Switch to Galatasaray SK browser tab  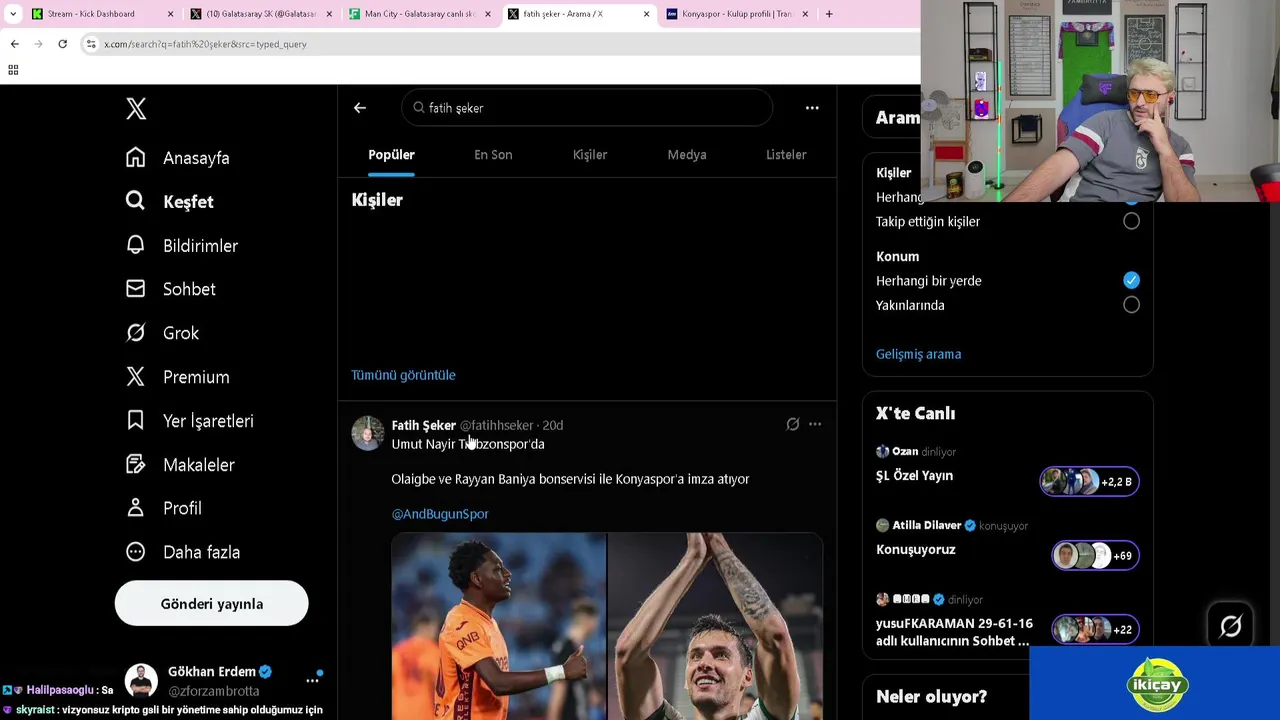pos(260,14)
